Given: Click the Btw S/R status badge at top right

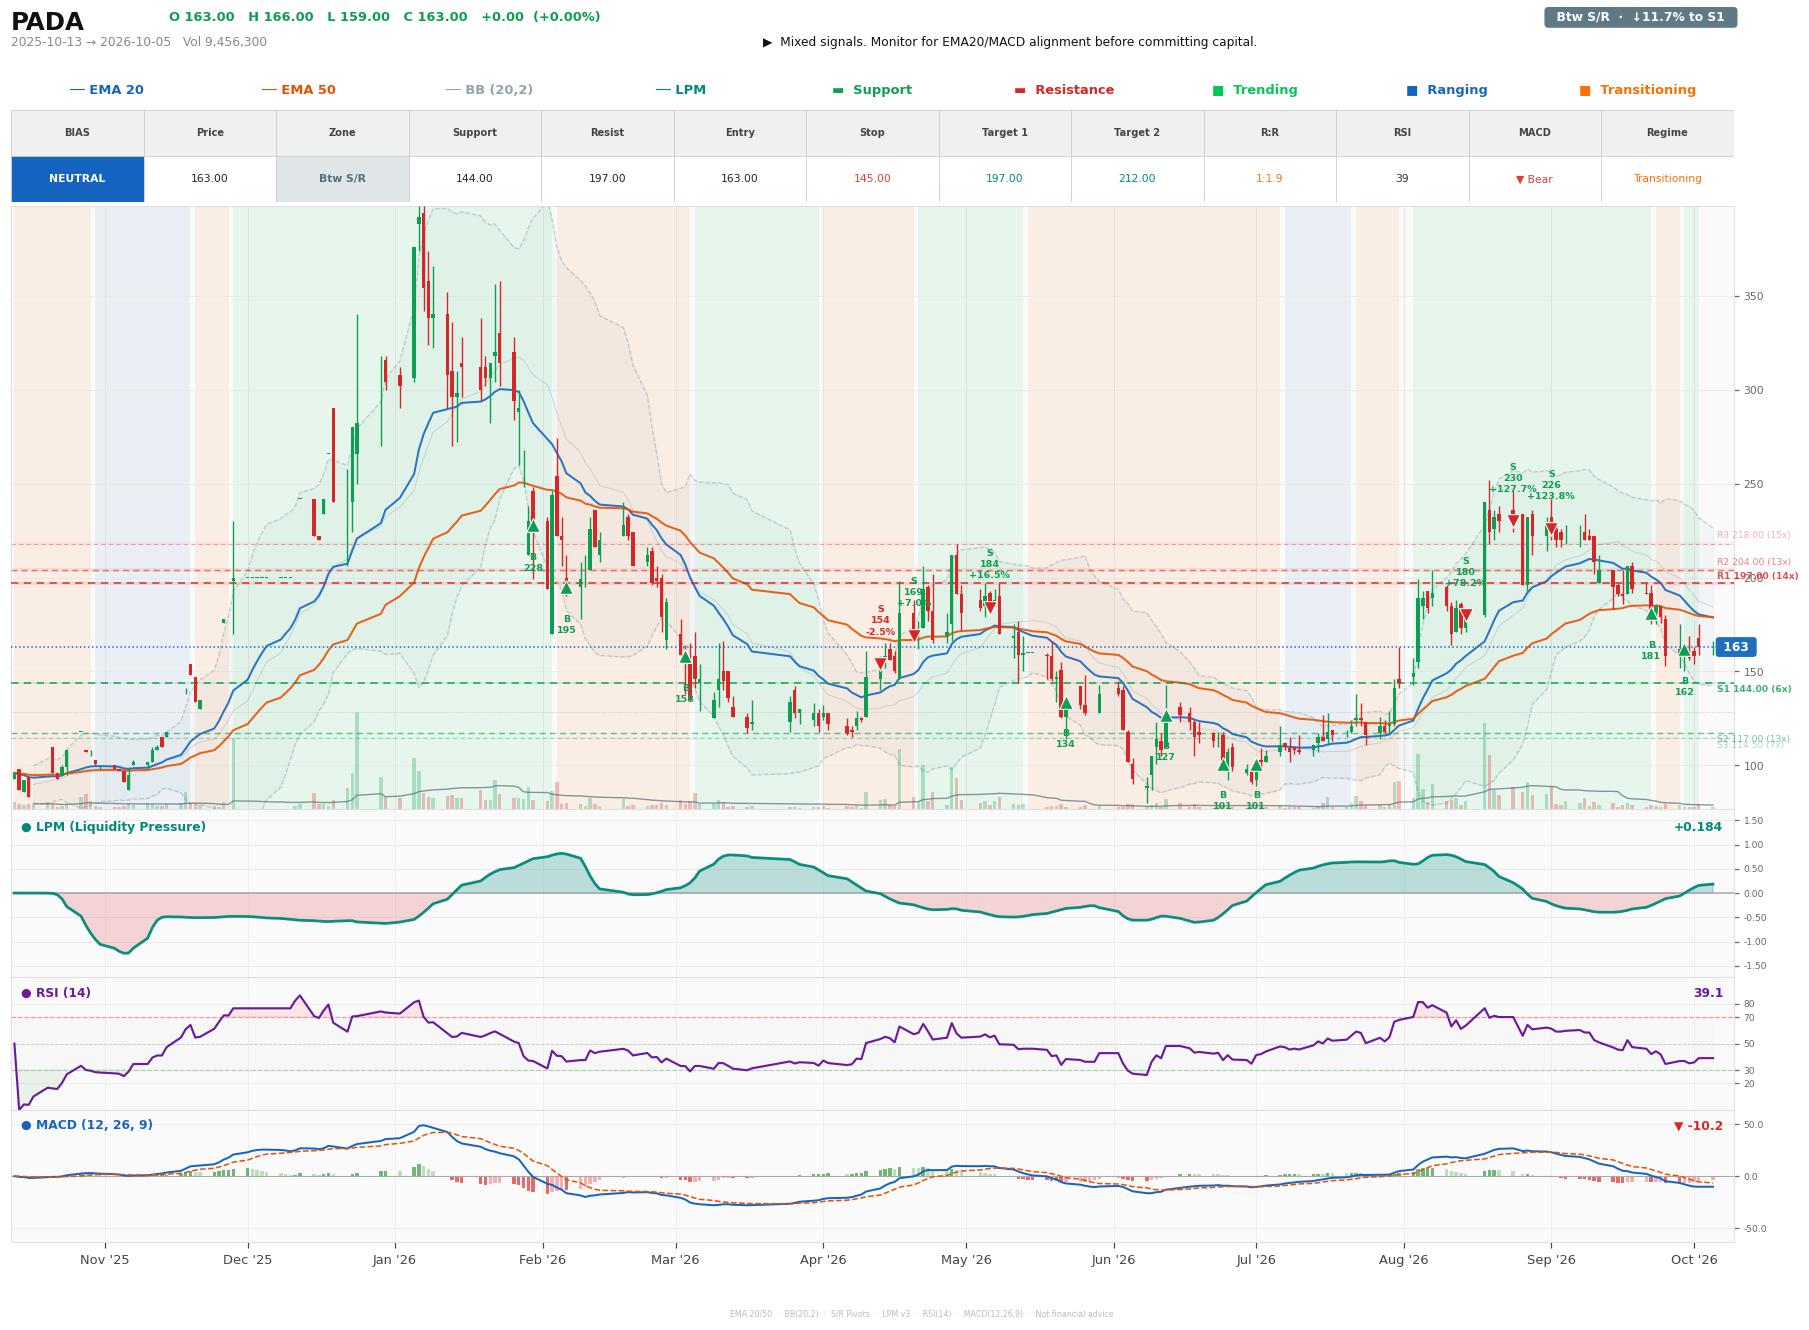Looking at the screenshot, I should 1640,17.
